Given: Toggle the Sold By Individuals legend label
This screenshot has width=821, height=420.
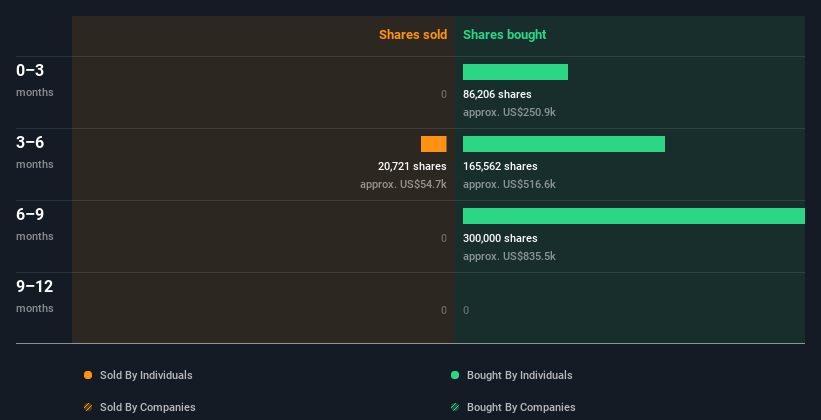Looking at the screenshot, I should point(146,375).
